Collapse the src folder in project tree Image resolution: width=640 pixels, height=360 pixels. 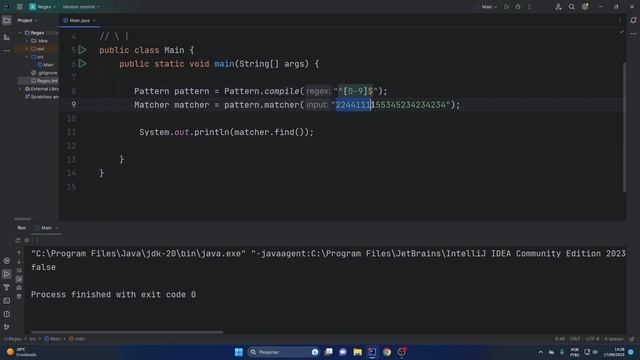point(27,57)
